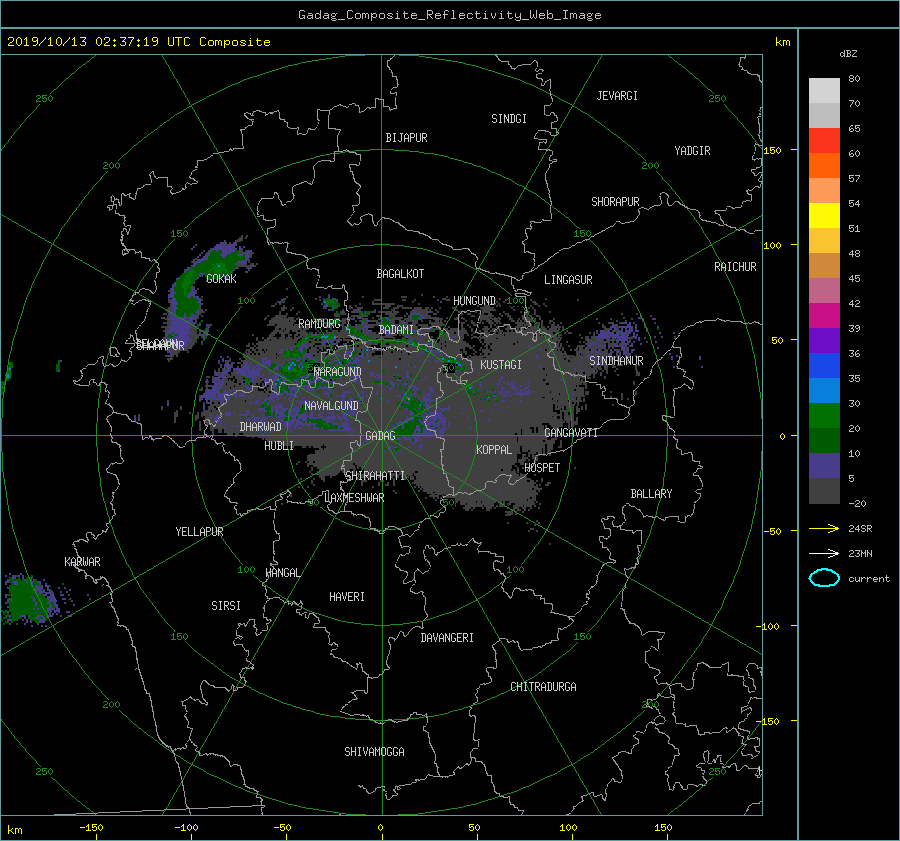Click the LAXMESHWAR town label
Screen dimensions: 900x841
(x=354, y=498)
